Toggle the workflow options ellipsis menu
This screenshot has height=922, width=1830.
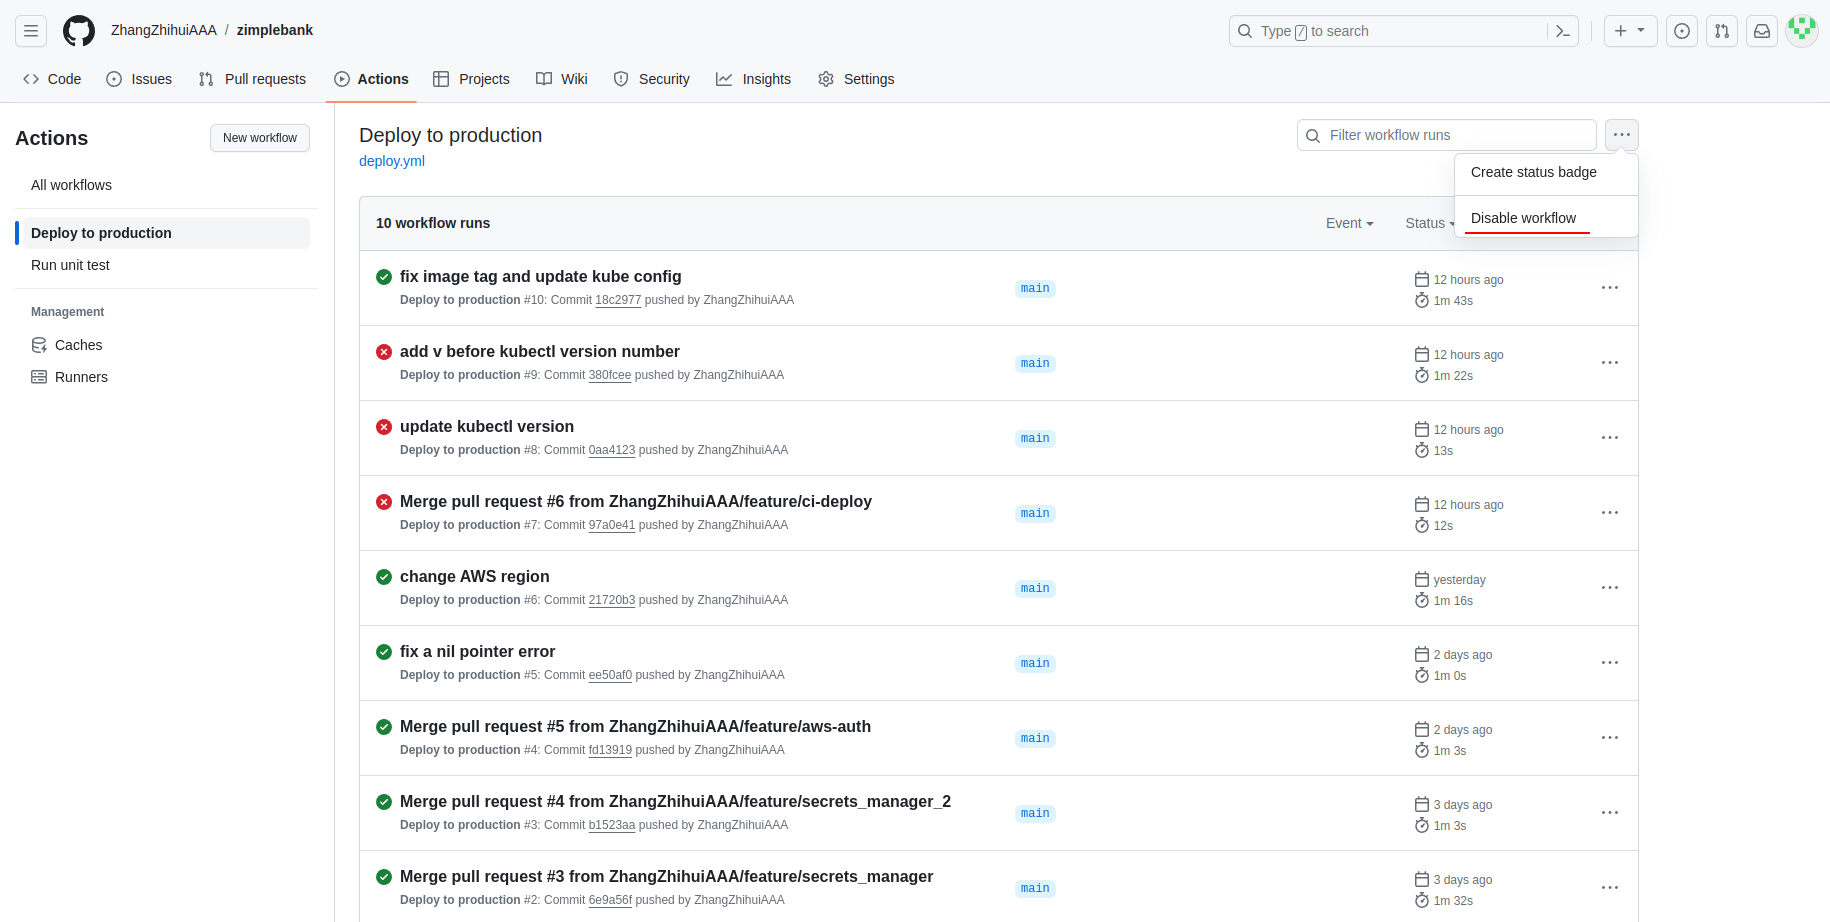point(1621,135)
